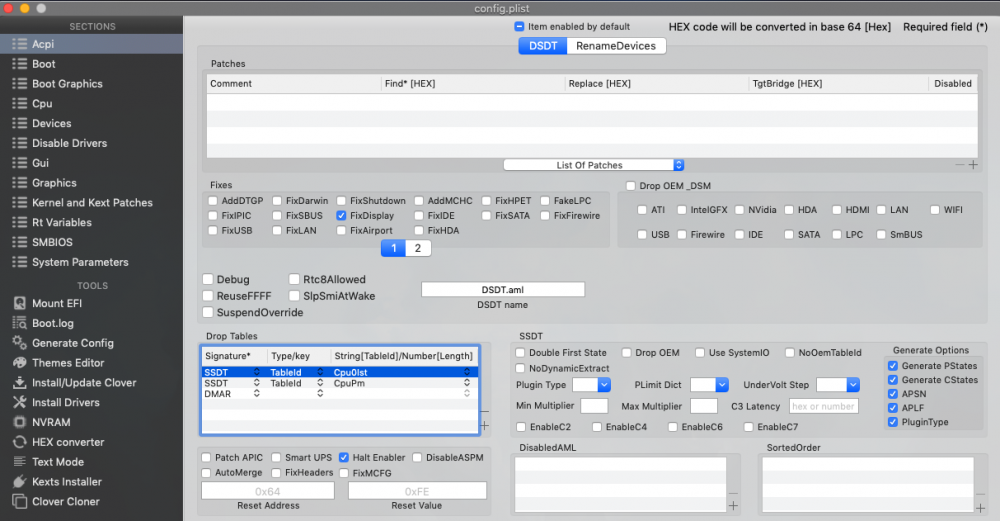Add a patch with the Patches plus icon

point(973,165)
